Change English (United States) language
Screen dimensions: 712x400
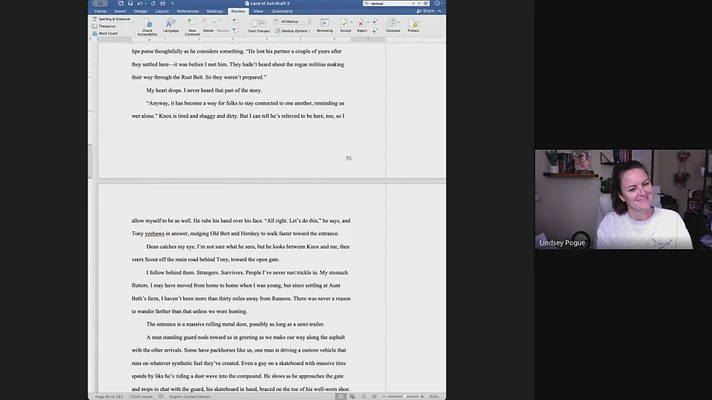(189, 396)
